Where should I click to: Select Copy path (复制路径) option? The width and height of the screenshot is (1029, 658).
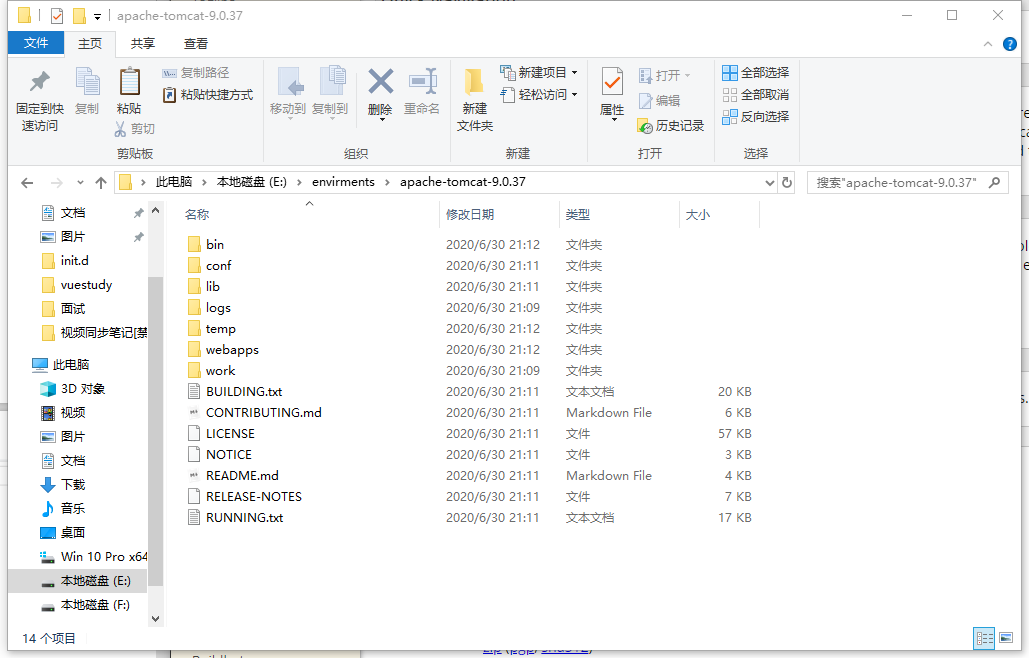tap(196, 73)
